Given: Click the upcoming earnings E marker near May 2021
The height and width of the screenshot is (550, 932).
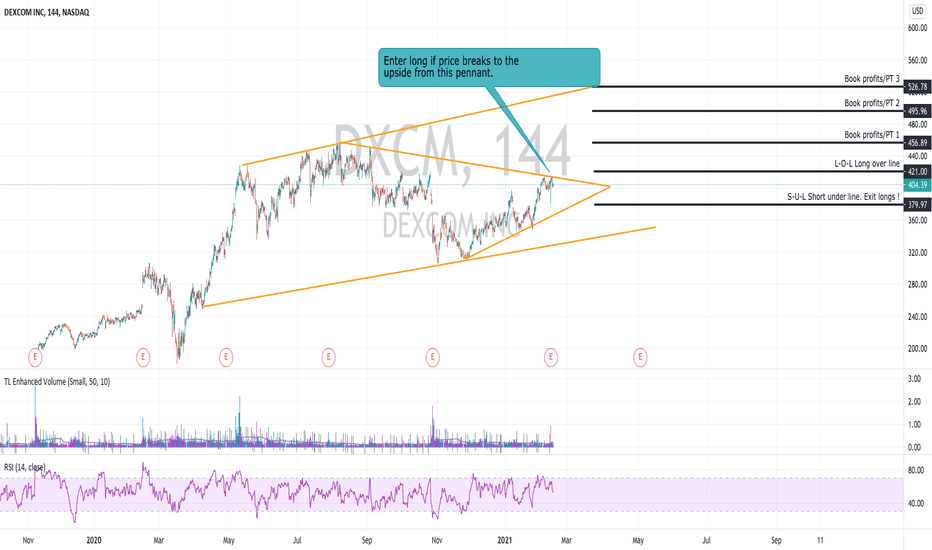Looking at the screenshot, I should [640, 357].
